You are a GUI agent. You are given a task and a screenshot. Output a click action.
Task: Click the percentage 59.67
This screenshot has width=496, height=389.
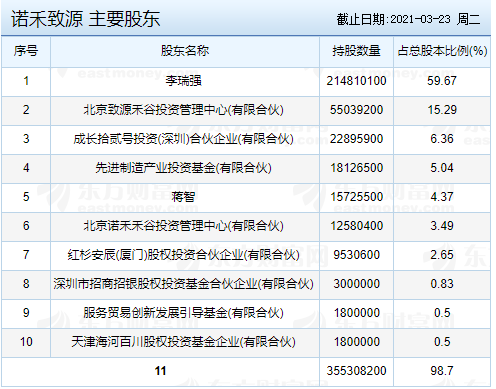click(x=442, y=81)
